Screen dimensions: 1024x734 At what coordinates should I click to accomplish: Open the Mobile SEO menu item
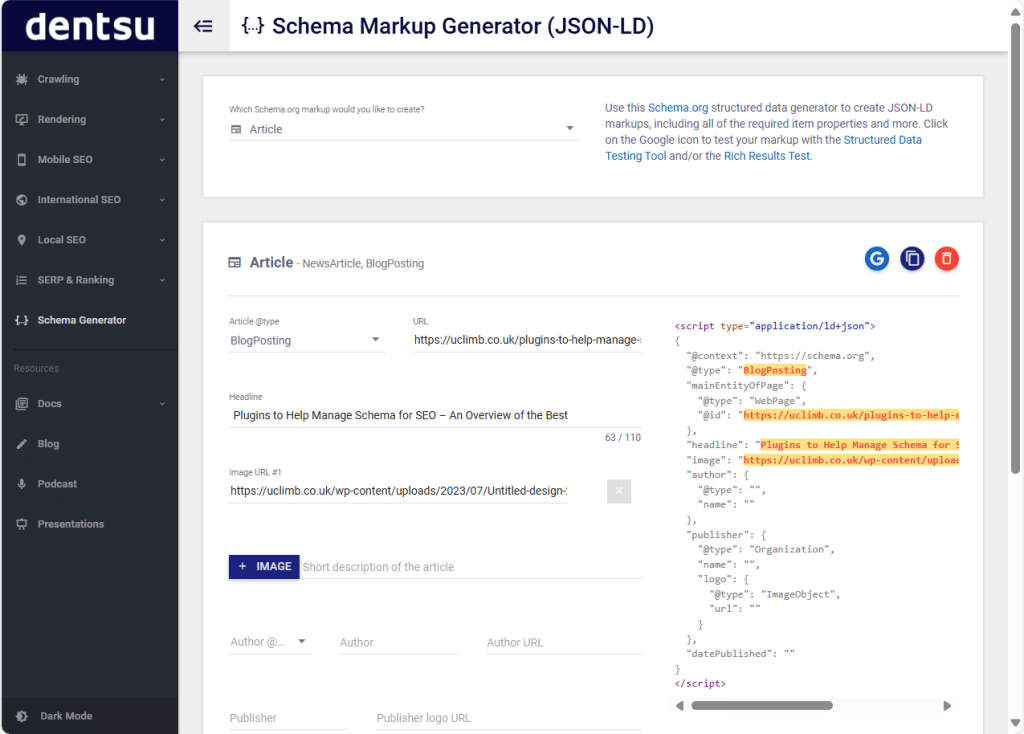point(61,159)
